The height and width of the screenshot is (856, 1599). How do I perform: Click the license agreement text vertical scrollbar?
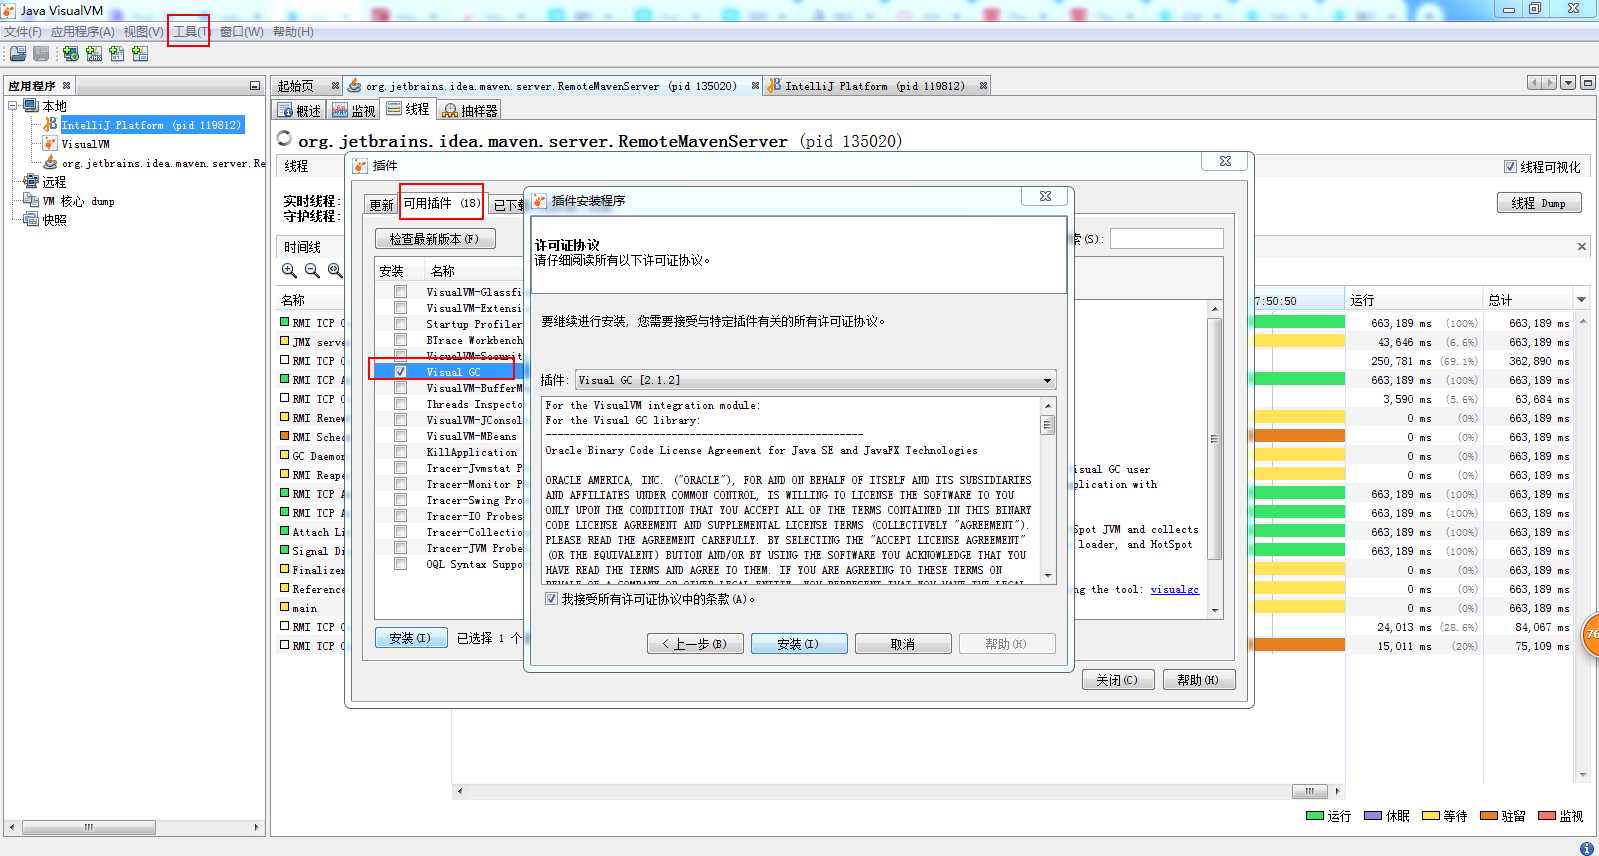click(1048, 490)
